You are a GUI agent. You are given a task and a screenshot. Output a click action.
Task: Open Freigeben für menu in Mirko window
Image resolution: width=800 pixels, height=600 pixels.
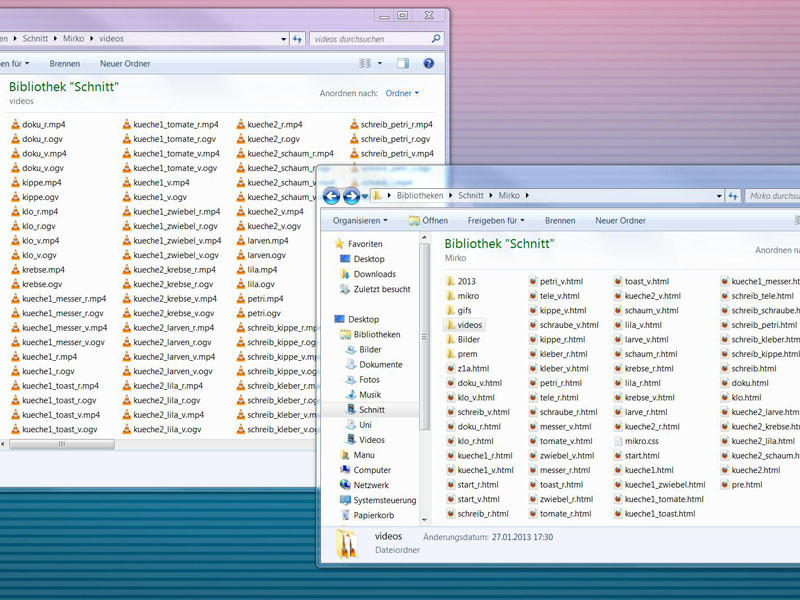coord(496,220)
